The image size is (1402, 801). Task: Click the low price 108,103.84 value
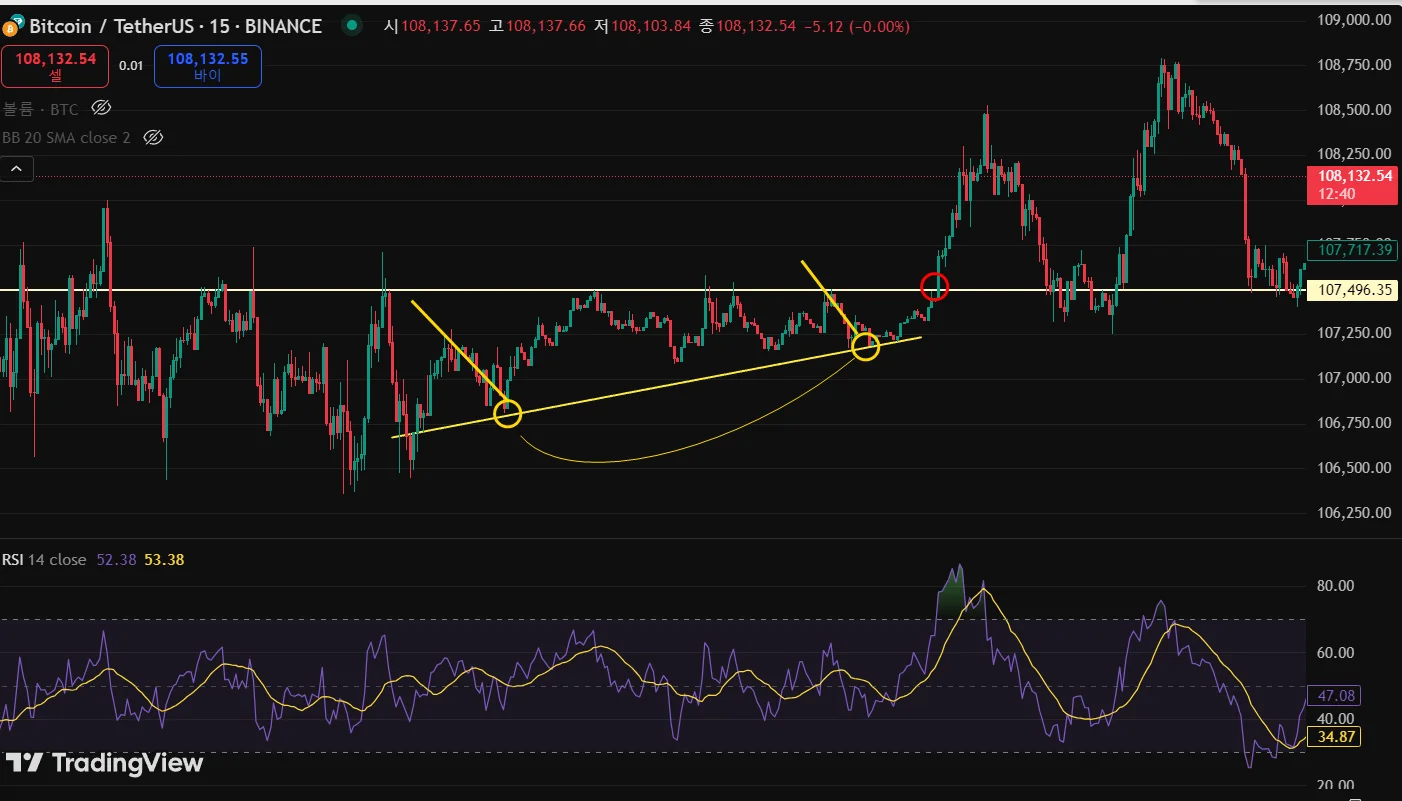(651, 26)
